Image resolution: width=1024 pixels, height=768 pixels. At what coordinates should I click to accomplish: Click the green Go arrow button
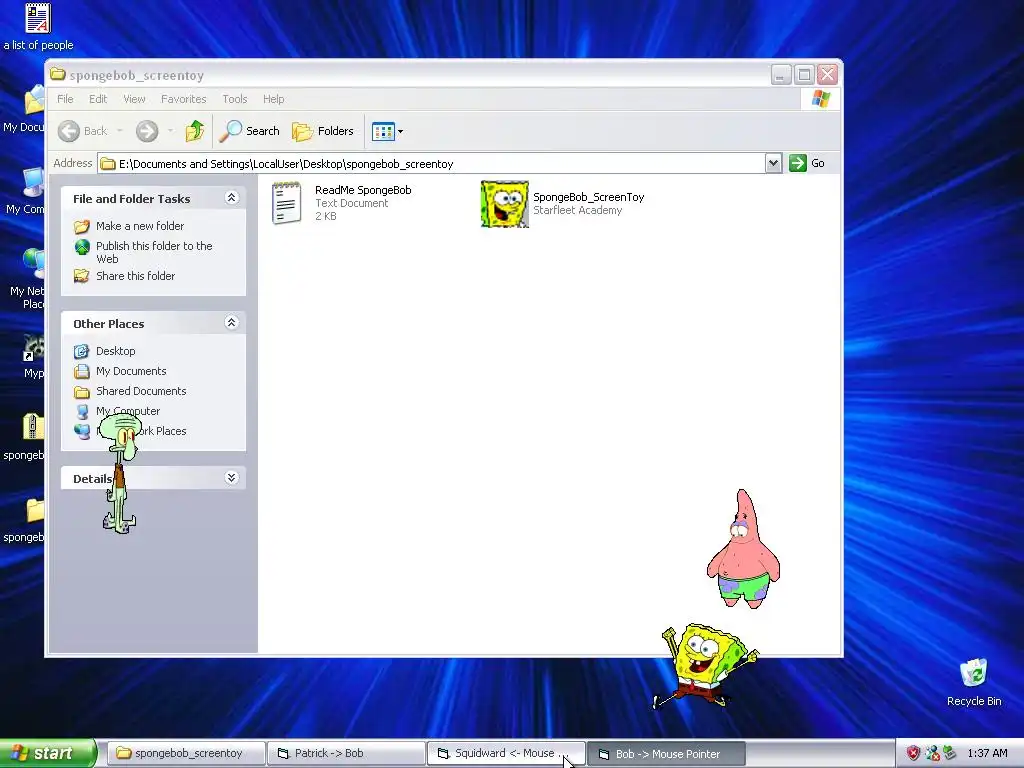pyautogui.click(x=797, y=163)
